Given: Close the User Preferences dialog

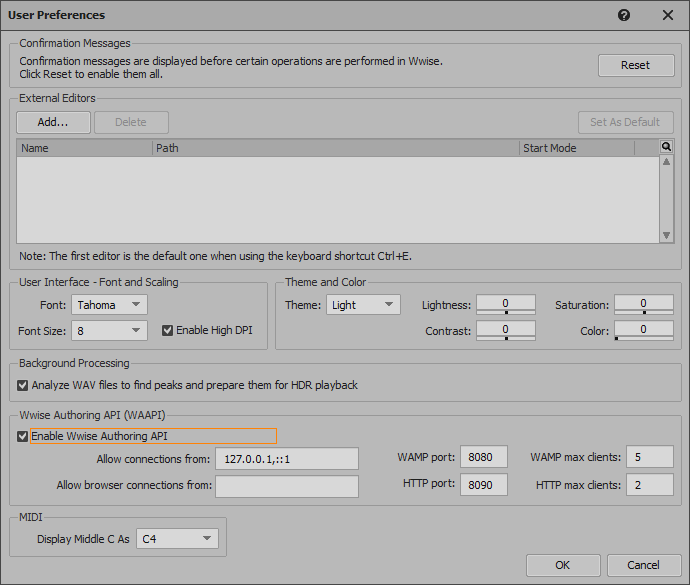Looking at the screenshot, I should [x=667, y=15].
